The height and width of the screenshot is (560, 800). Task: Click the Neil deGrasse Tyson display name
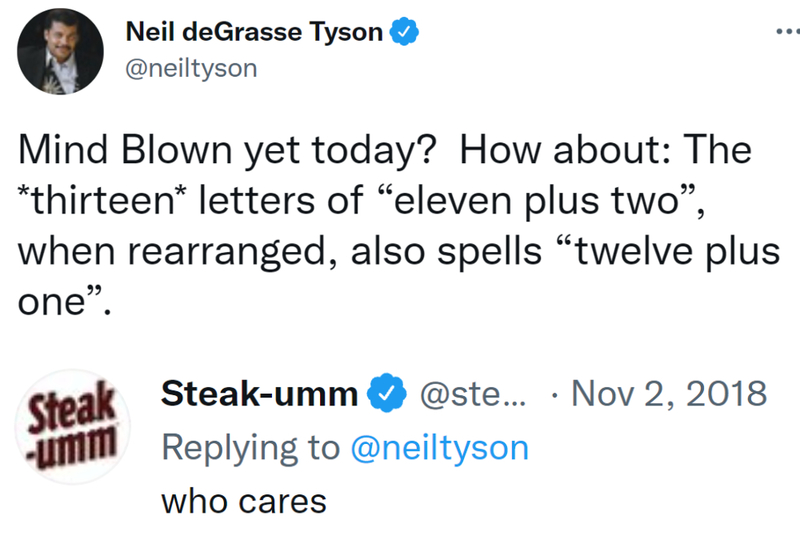point(254,32)
